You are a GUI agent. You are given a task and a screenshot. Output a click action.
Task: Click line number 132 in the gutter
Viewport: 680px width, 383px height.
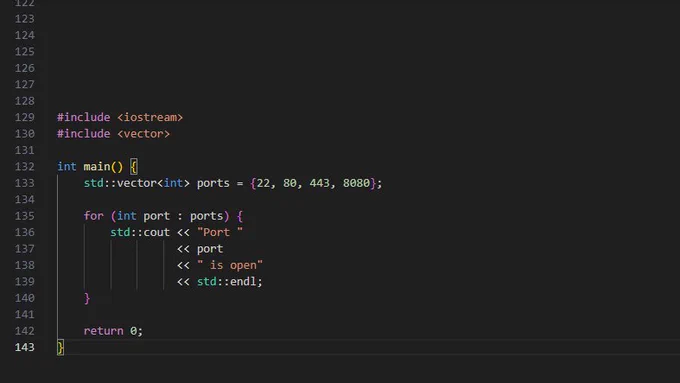point(25,167)
